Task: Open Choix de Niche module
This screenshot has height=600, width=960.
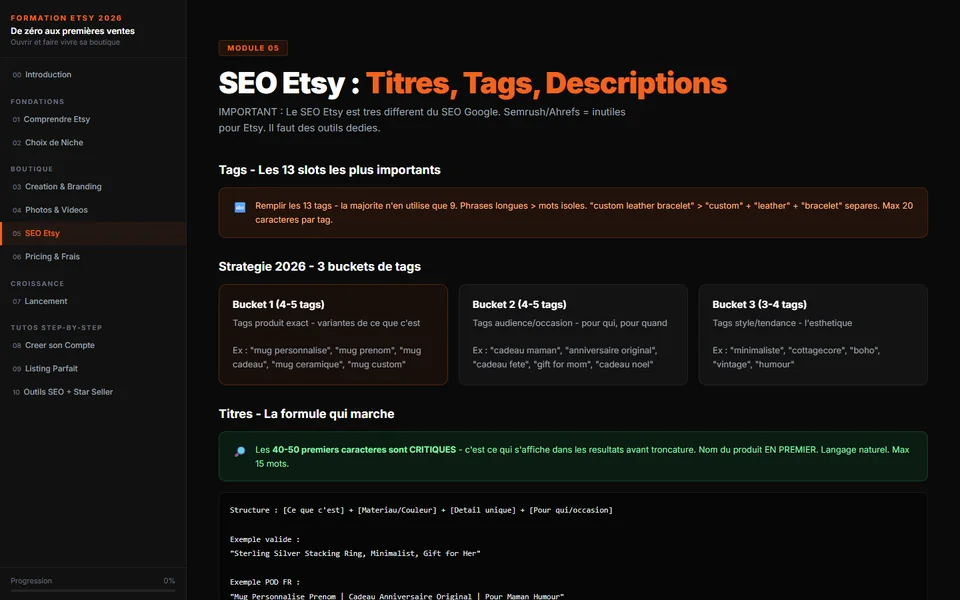Action: click(x=93, y=143)
